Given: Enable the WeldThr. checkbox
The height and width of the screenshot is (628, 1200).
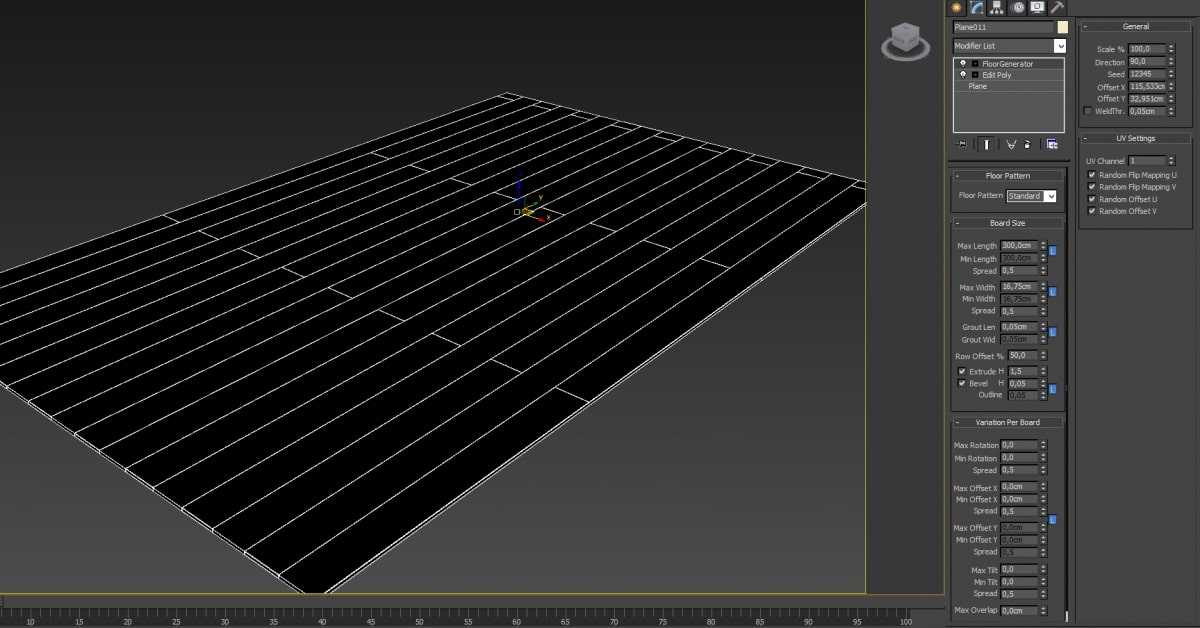Looking at the screenshot, I should 1088,111.
